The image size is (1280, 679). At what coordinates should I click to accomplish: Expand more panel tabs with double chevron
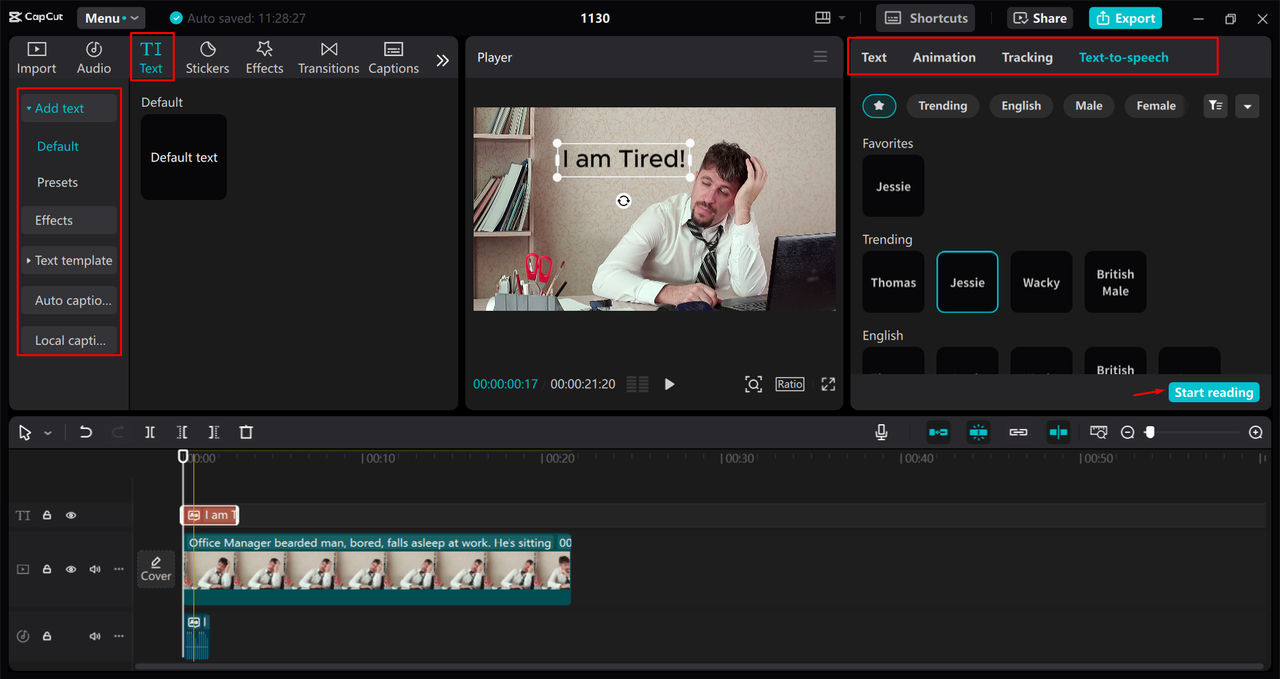tap(443, 60)
